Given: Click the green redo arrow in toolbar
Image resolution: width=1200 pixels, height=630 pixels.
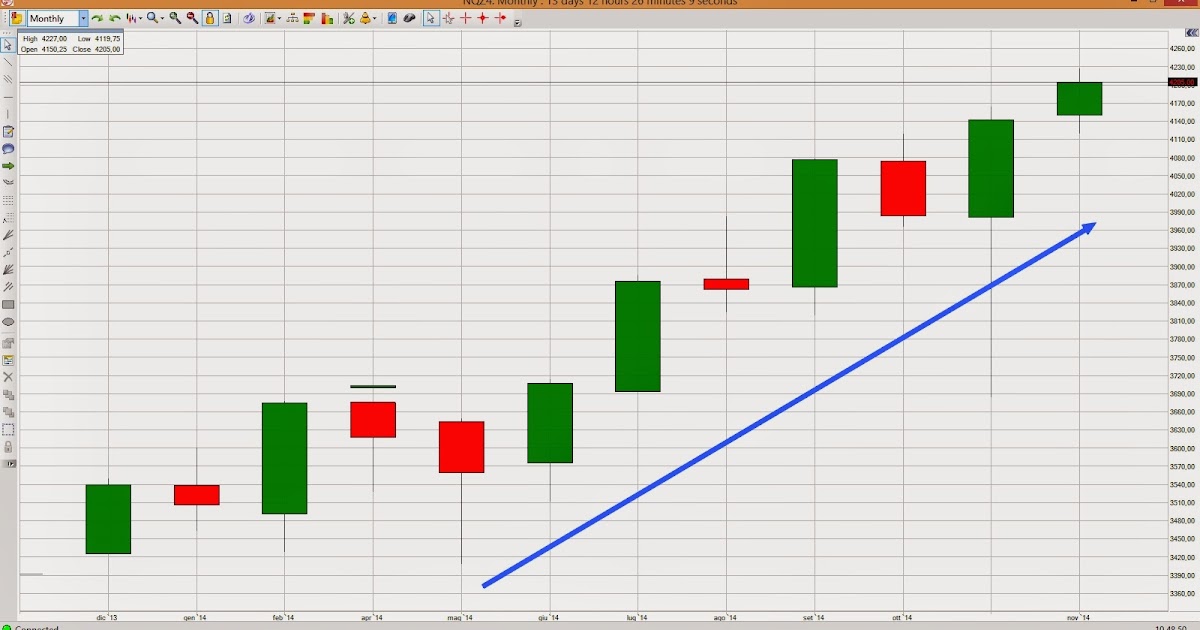Looking at the screenshot, I should [x=96, y=18].
